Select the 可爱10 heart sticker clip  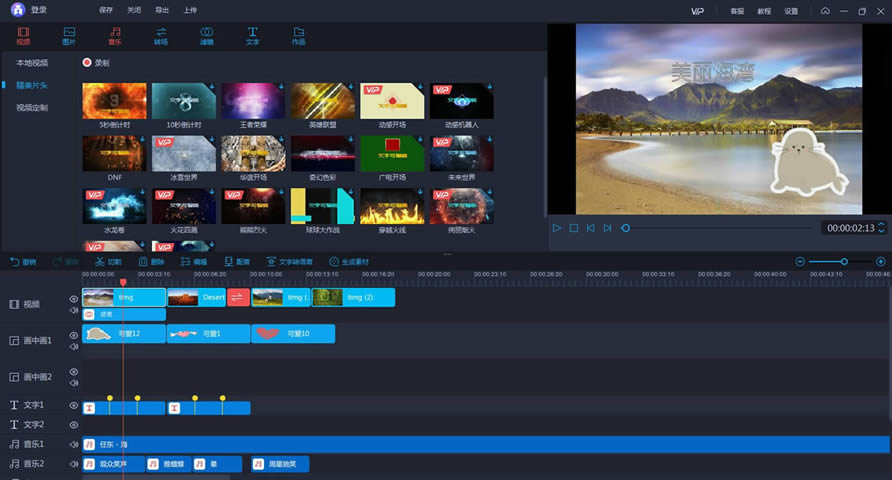[293, 334]
